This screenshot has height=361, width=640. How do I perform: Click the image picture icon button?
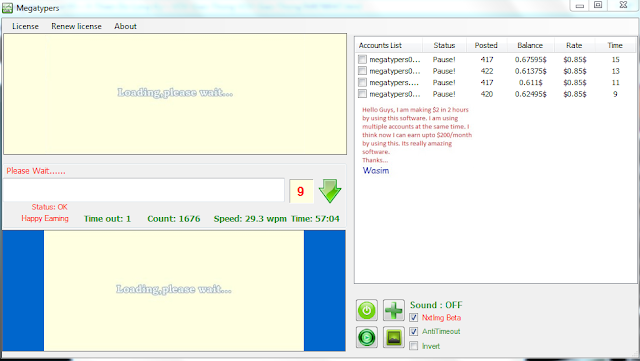393,337
